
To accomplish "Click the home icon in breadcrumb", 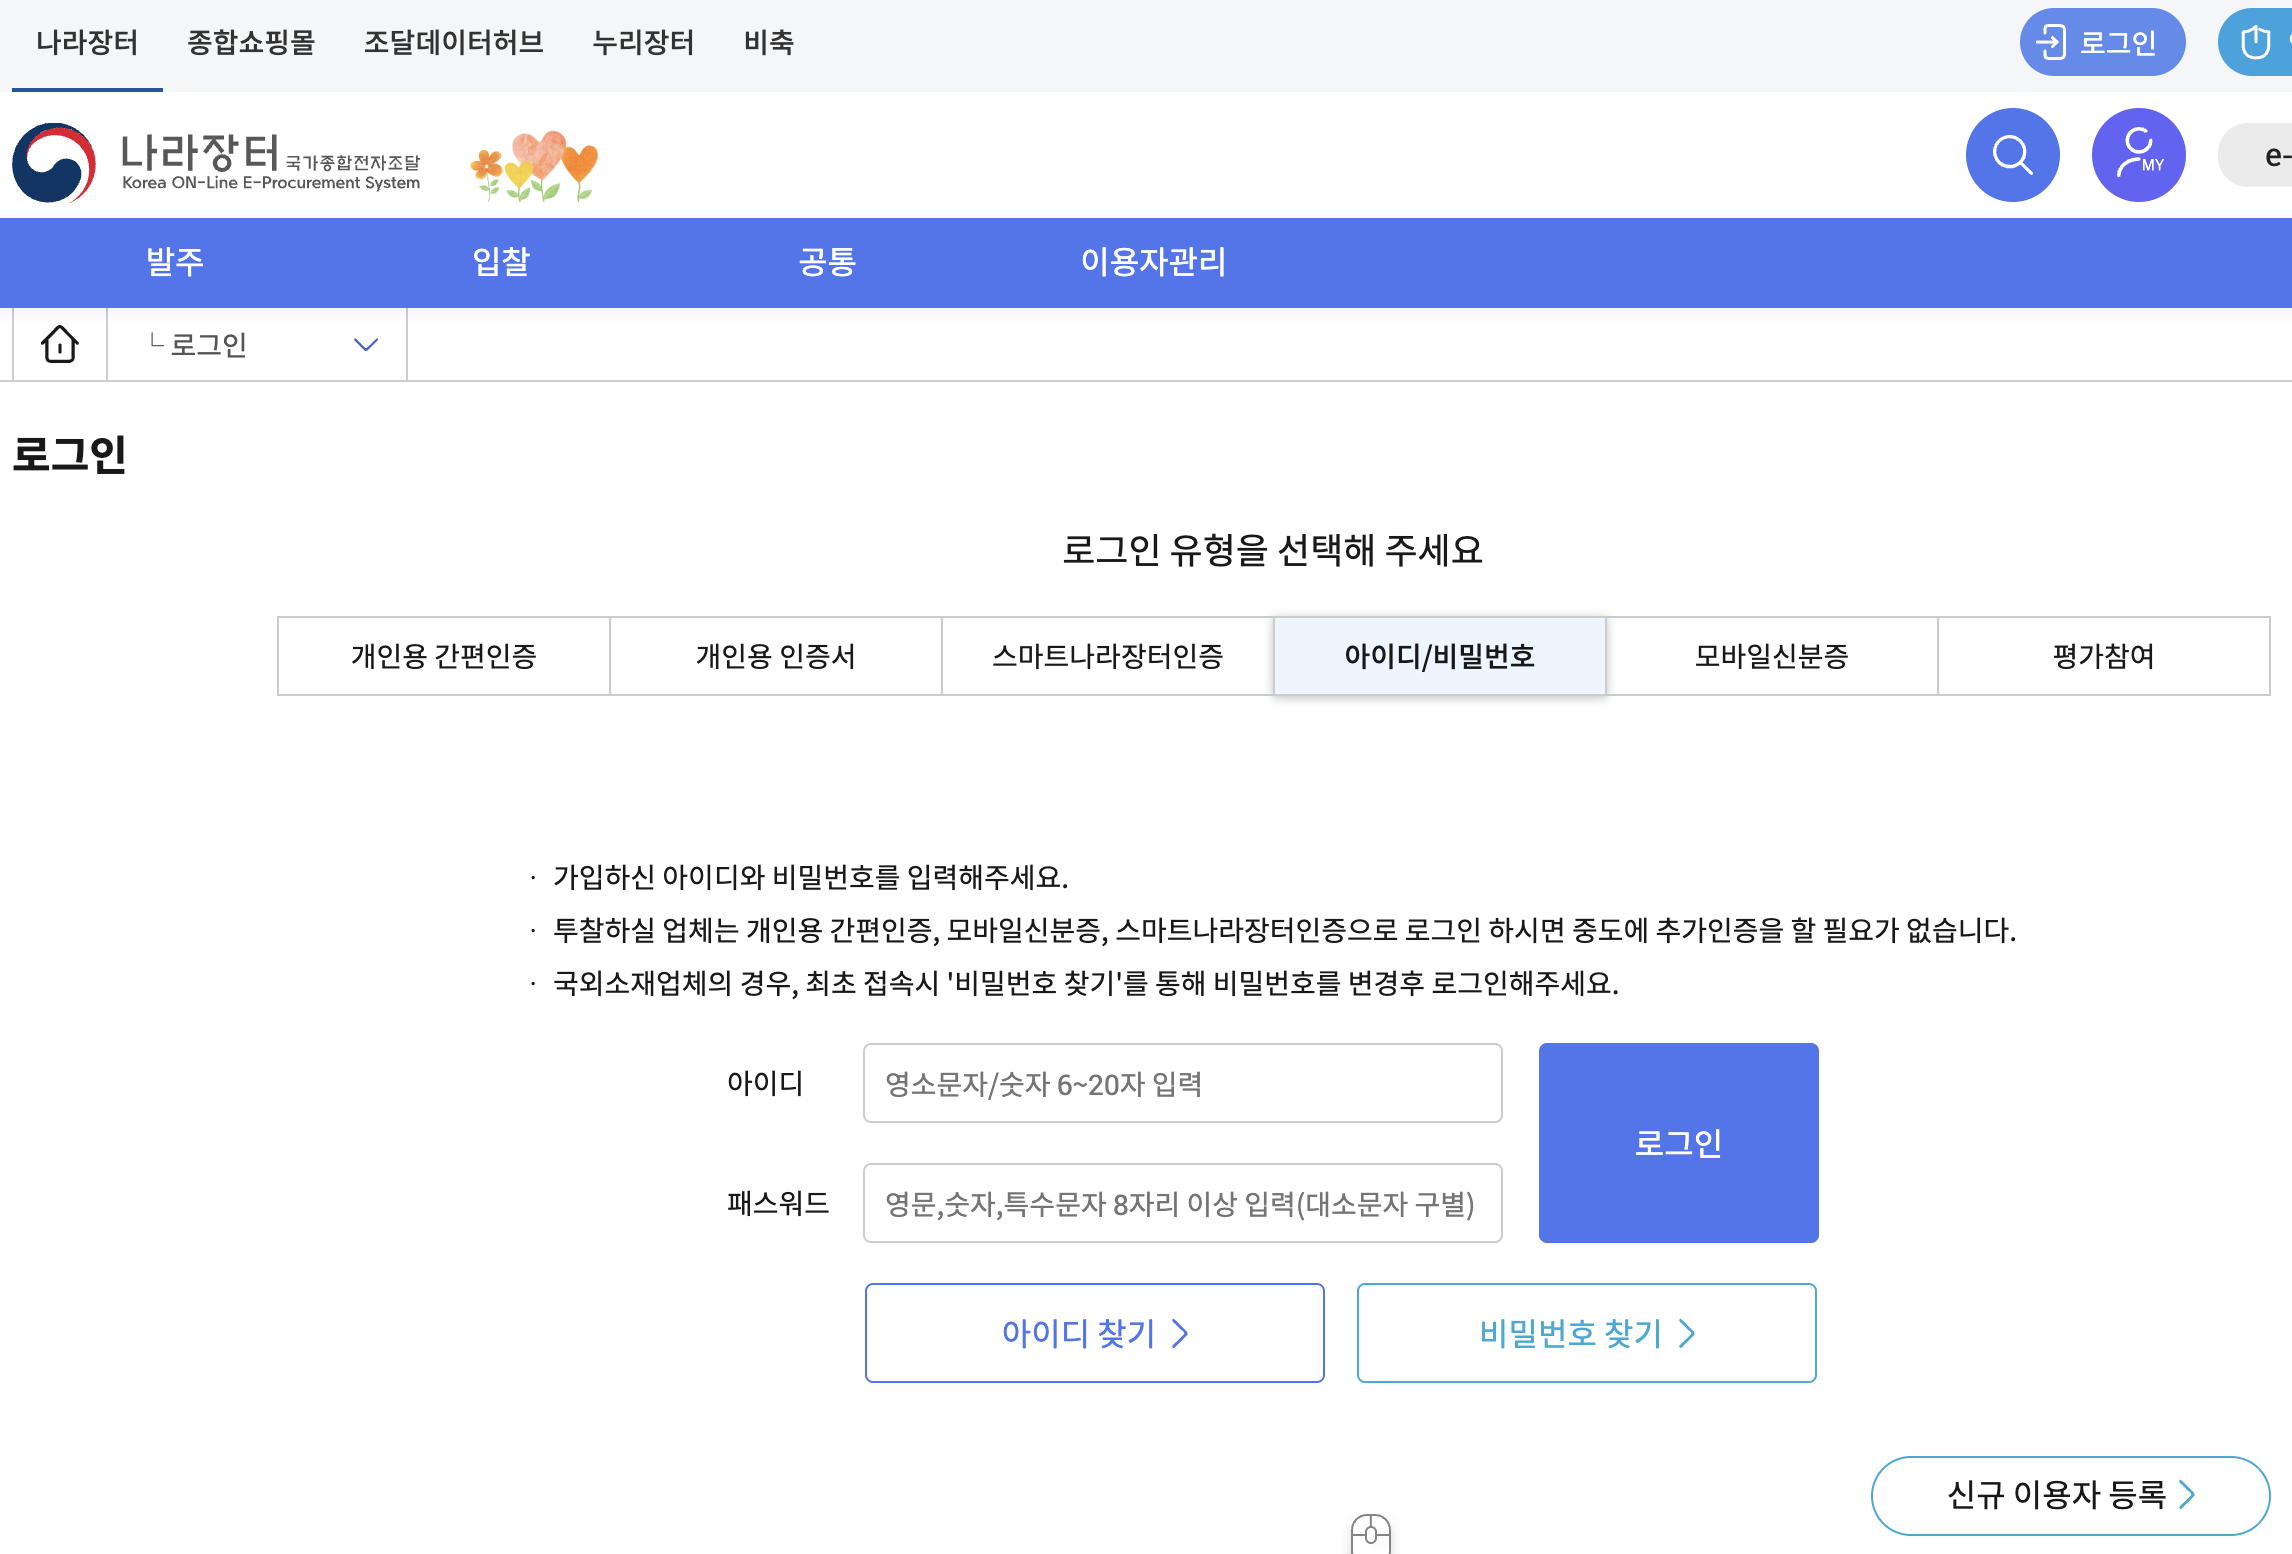I will point(60,344).
